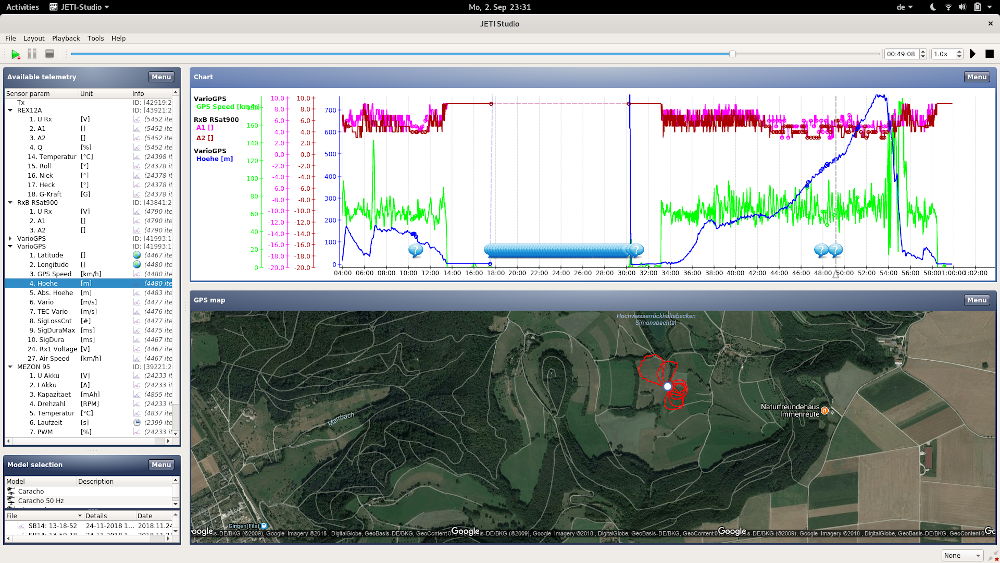
Task: Start playback with the green play icon
Action: (15, 54)
